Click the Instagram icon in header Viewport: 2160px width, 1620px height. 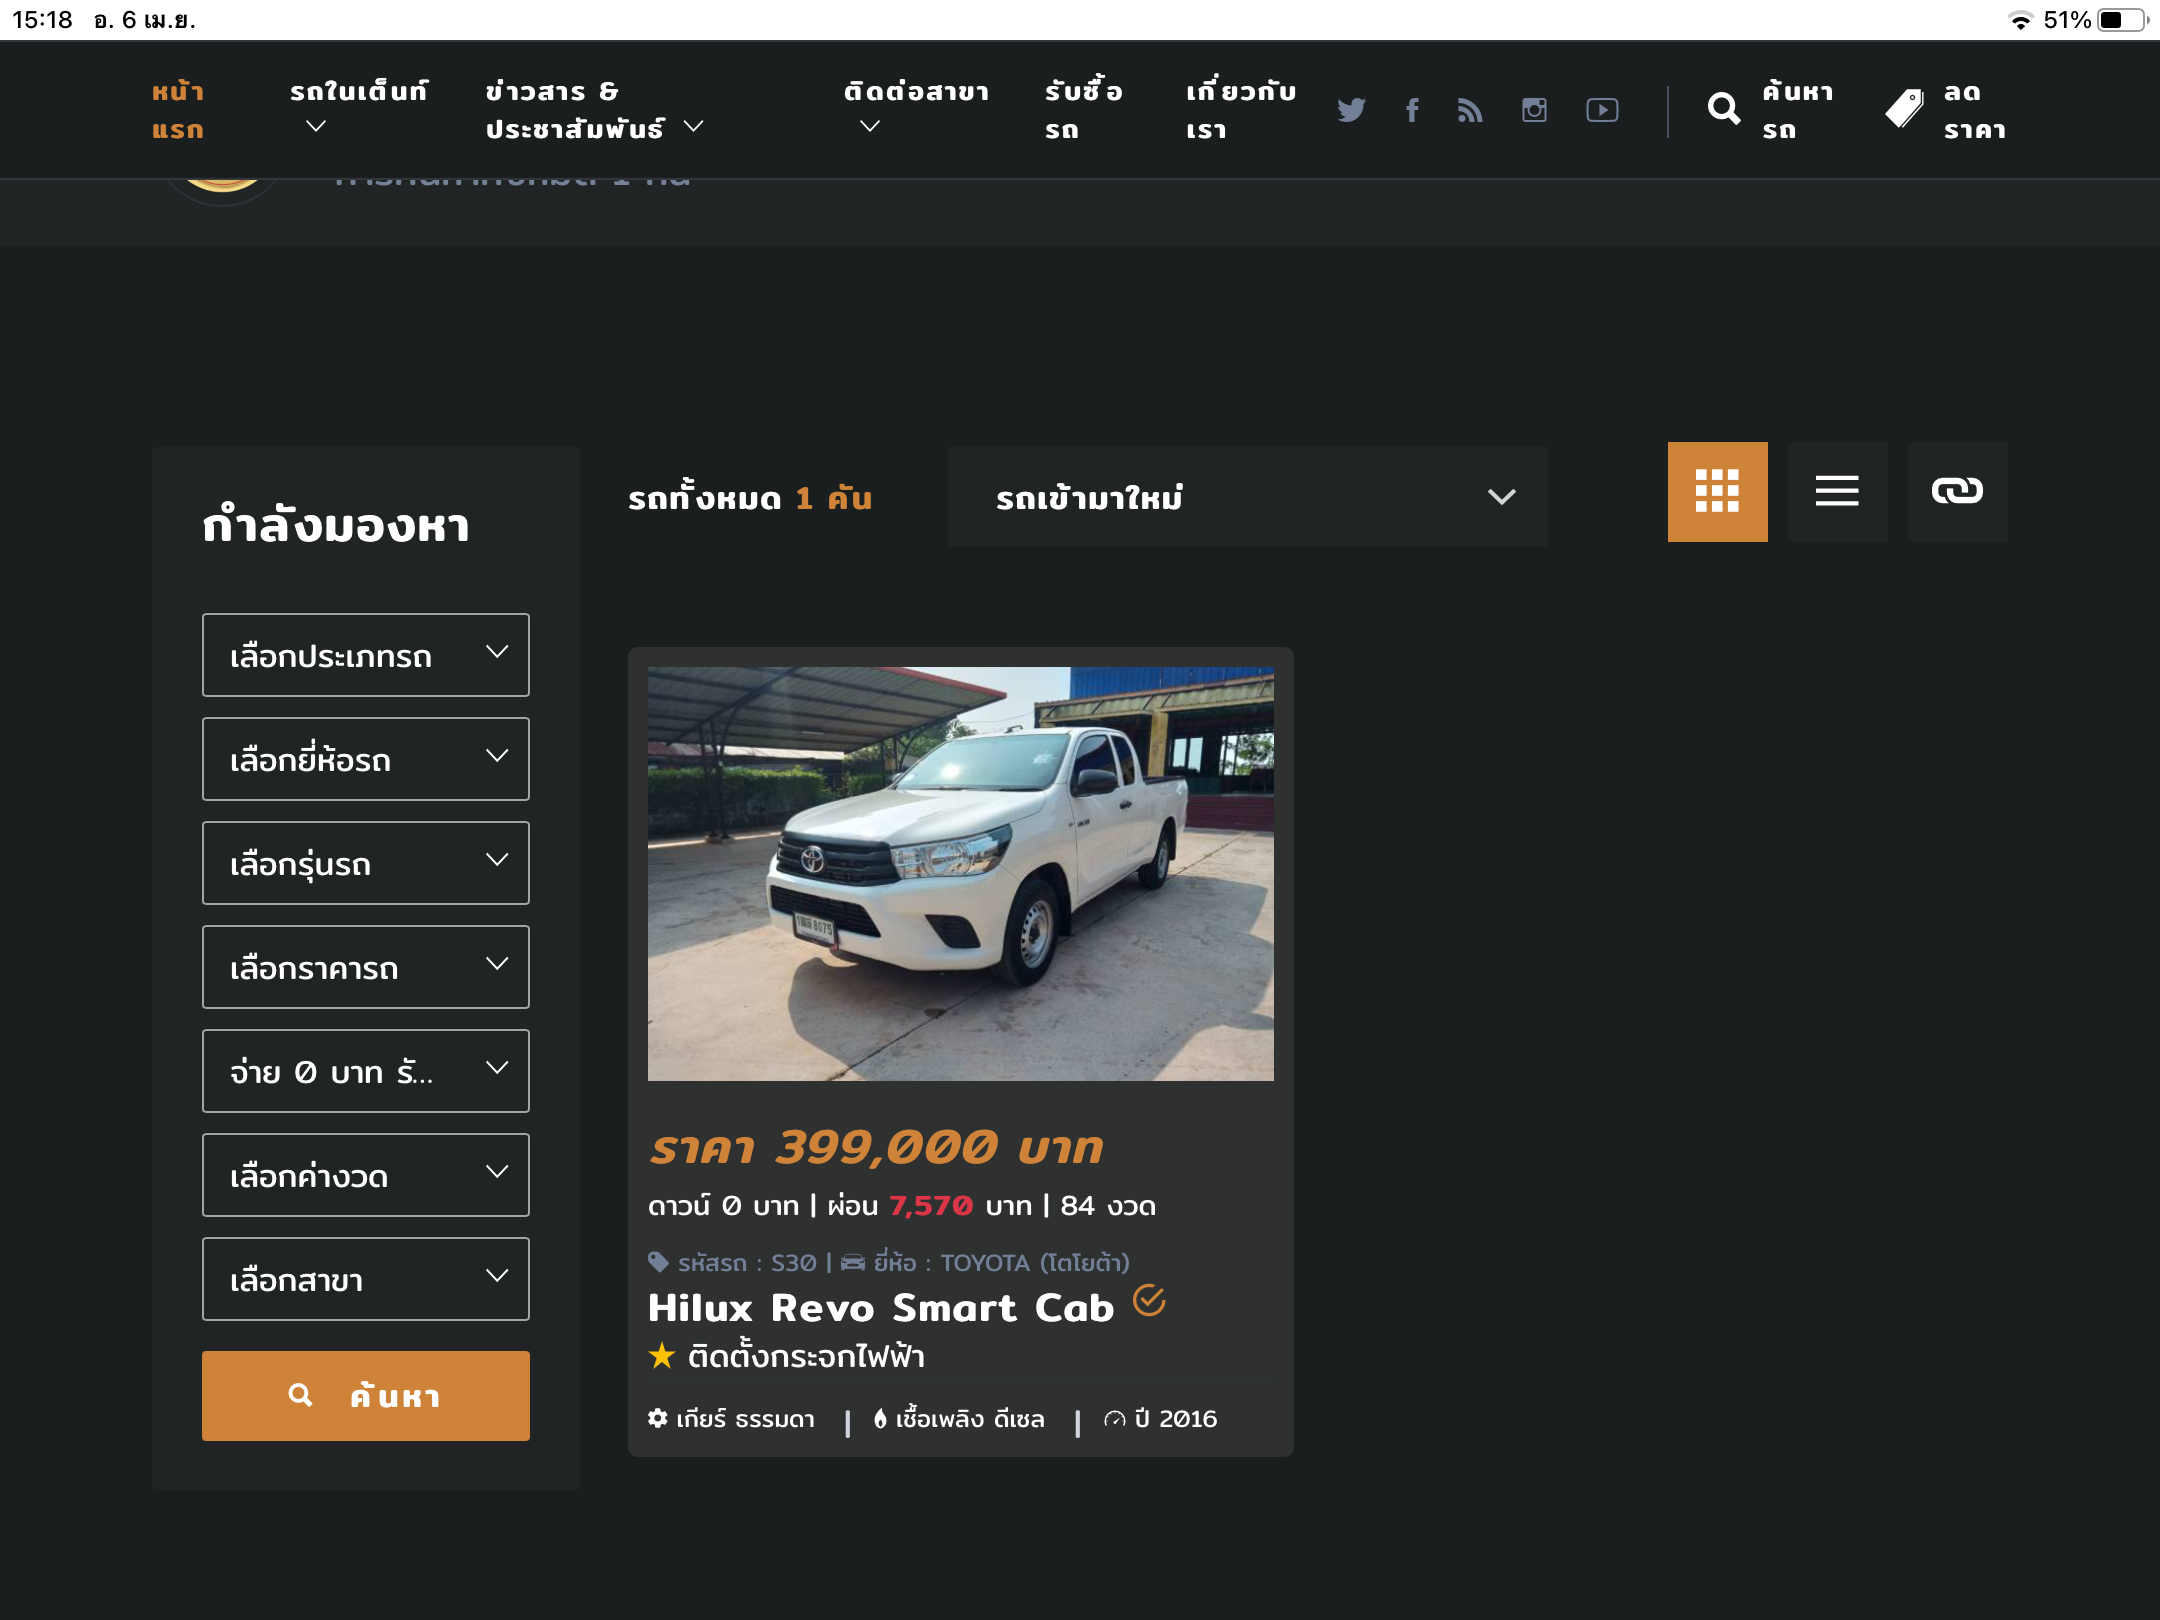[1534, 110]
